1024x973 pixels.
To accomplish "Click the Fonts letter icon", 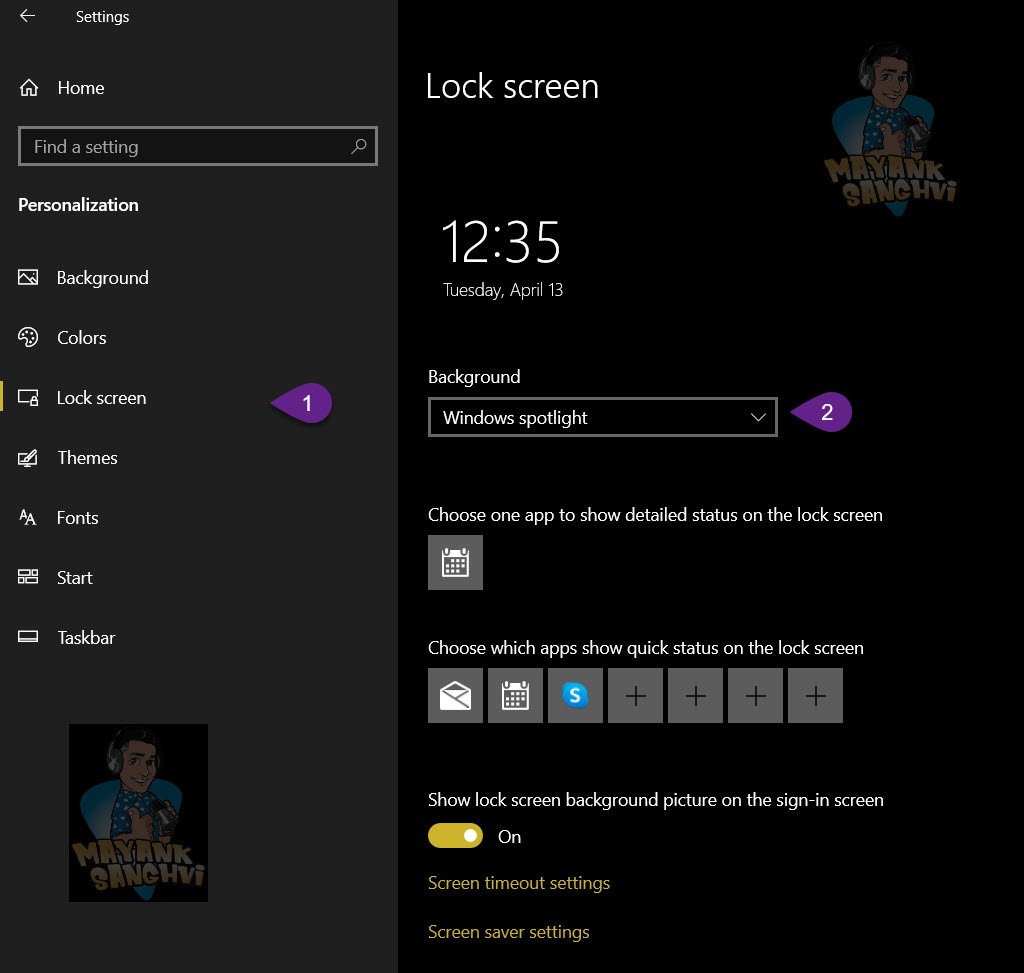I will (x=28, y=518).
